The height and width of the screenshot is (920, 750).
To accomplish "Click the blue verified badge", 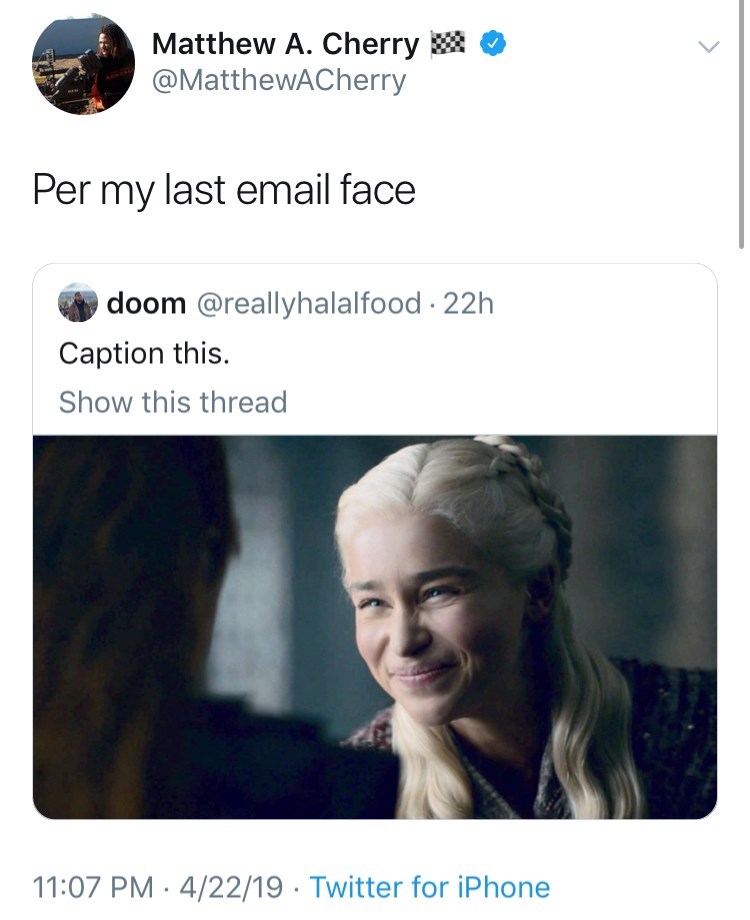I will tap(493, 44).
